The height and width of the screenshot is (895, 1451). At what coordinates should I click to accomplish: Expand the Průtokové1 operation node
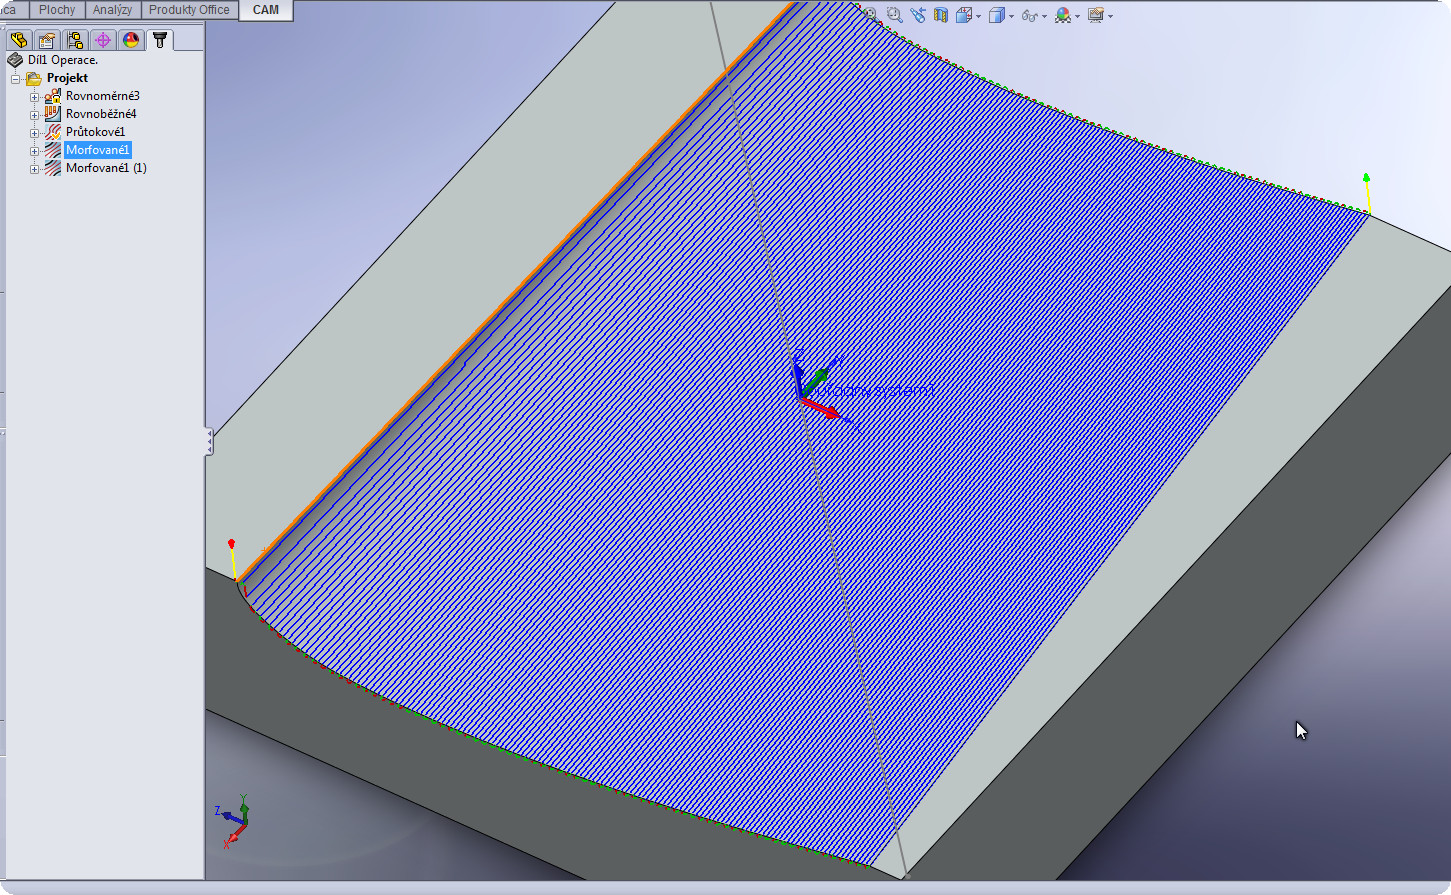[34, 133]
